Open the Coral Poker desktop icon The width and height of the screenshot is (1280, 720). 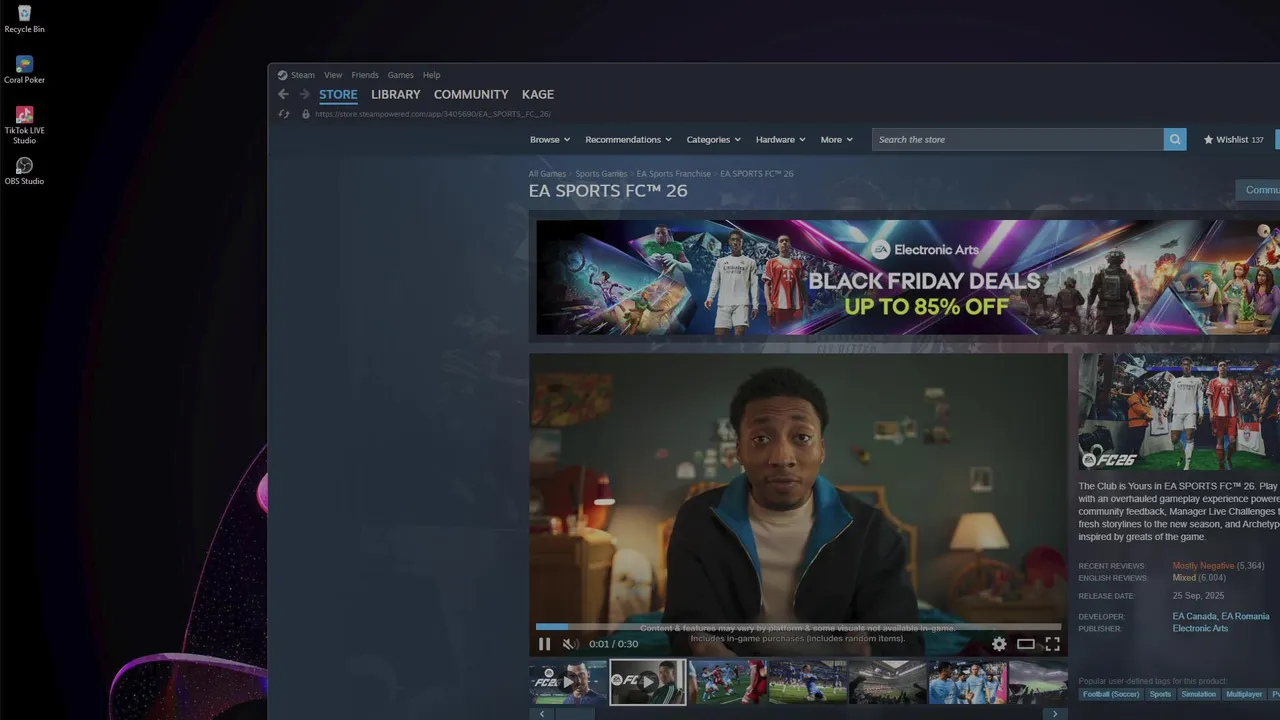click(24, 70)
